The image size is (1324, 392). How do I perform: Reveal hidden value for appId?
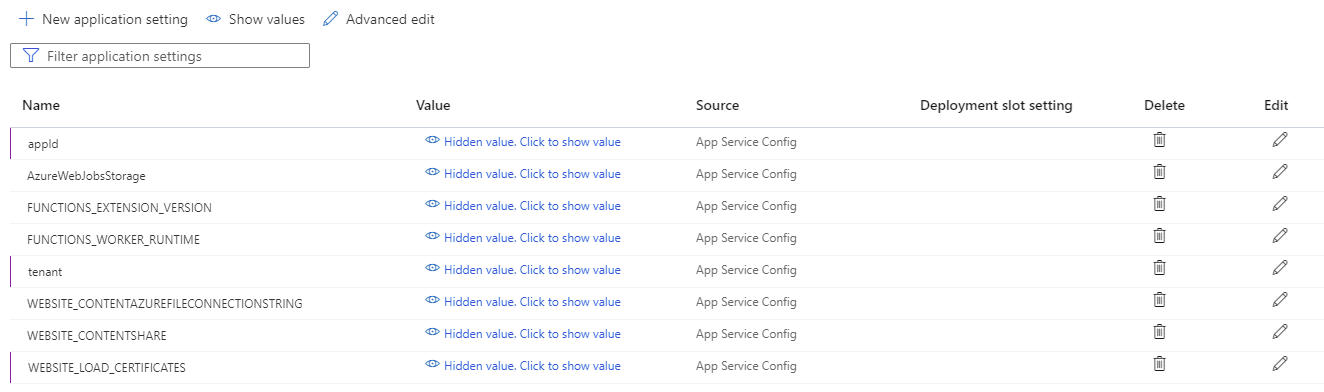(x=523, y=142)
